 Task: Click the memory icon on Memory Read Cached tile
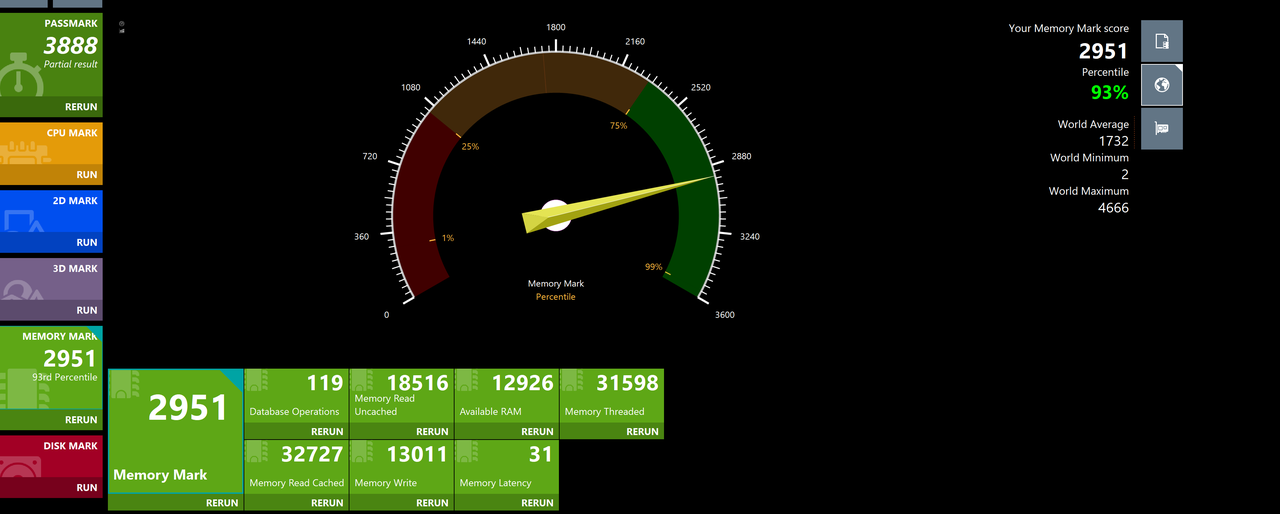[258, 452]
